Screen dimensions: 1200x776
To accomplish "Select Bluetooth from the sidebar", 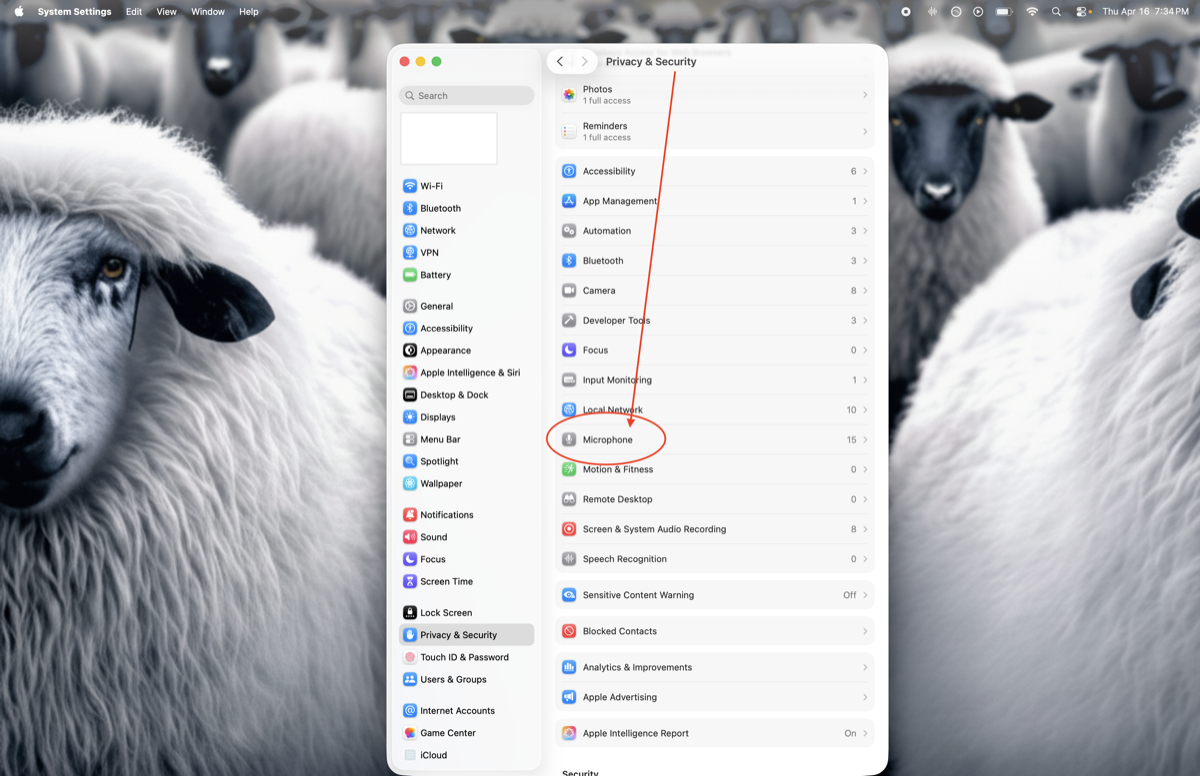I will (x=438, y=207).
